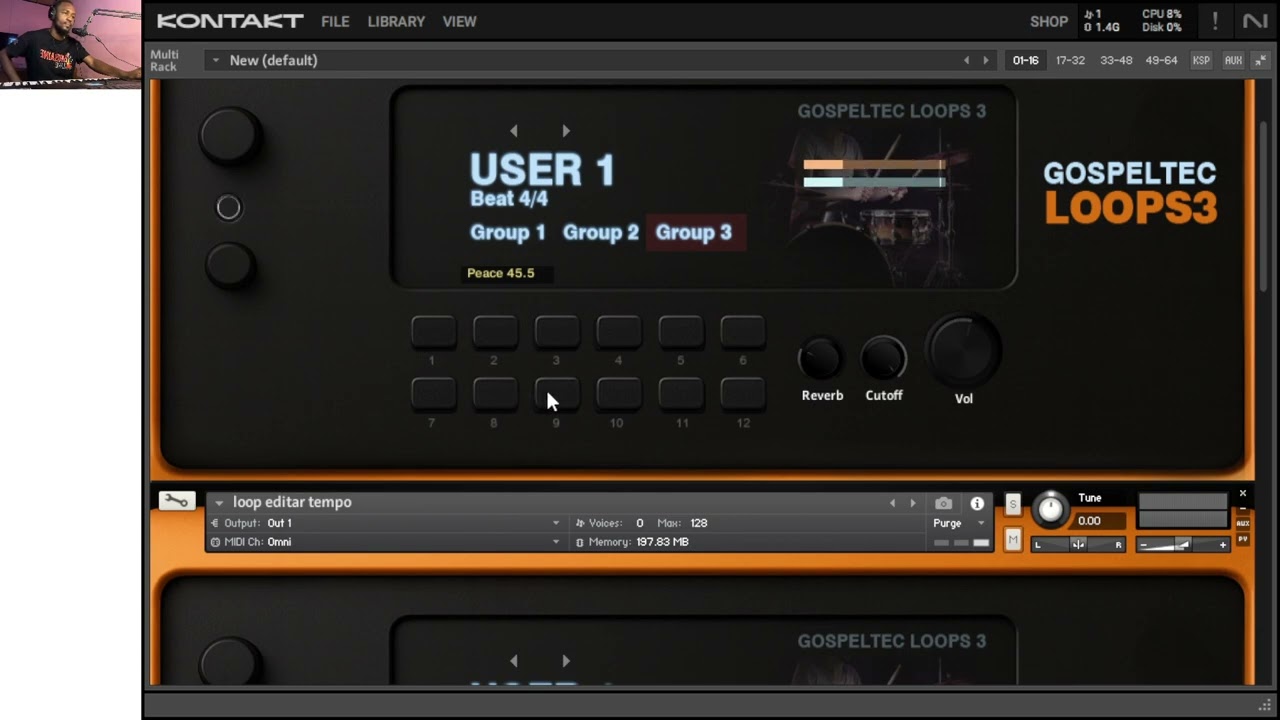Image resolution: width=1280 pixels, height=720 pixels.
Task: Click the large Vol knob
Action: point(964,349)
